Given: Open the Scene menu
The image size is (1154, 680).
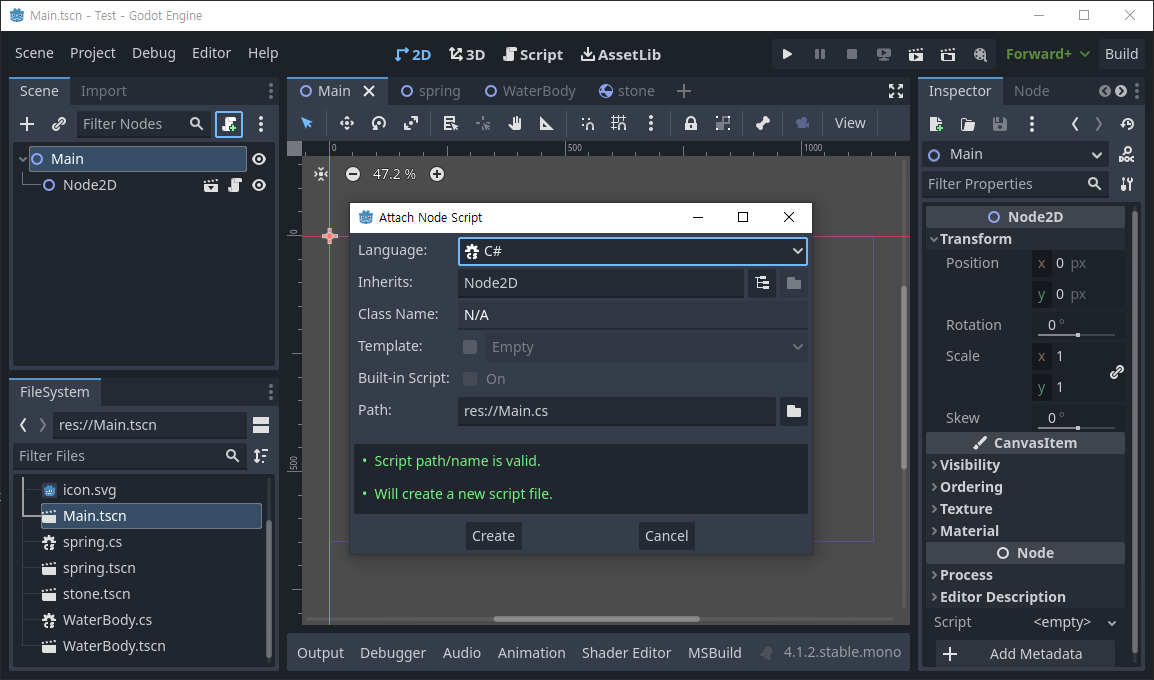Looking at the screenshot, I should pyautogui.click(x=35, y=53).
